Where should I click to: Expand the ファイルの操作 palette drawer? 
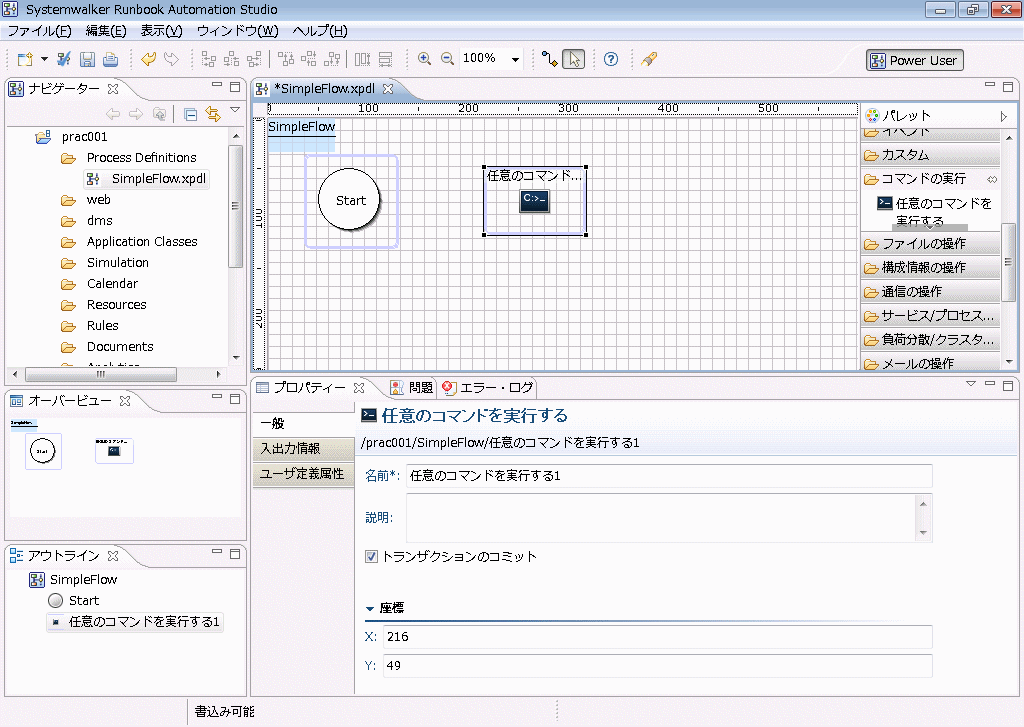pos(931,244)
